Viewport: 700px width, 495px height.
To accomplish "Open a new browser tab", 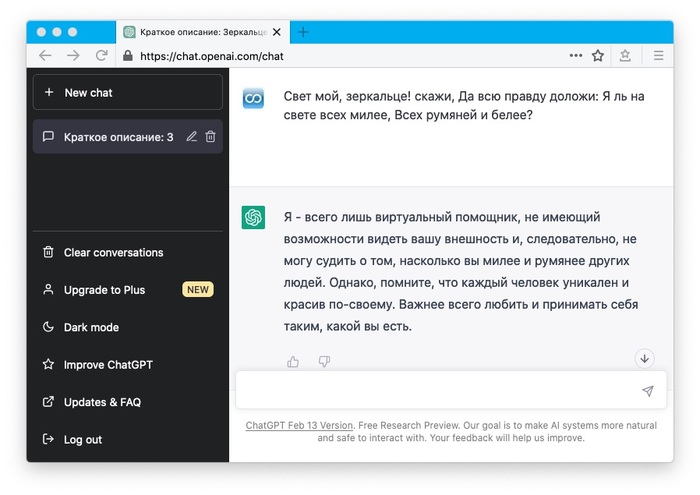I will pyautogui.click(x=303, y=32).
